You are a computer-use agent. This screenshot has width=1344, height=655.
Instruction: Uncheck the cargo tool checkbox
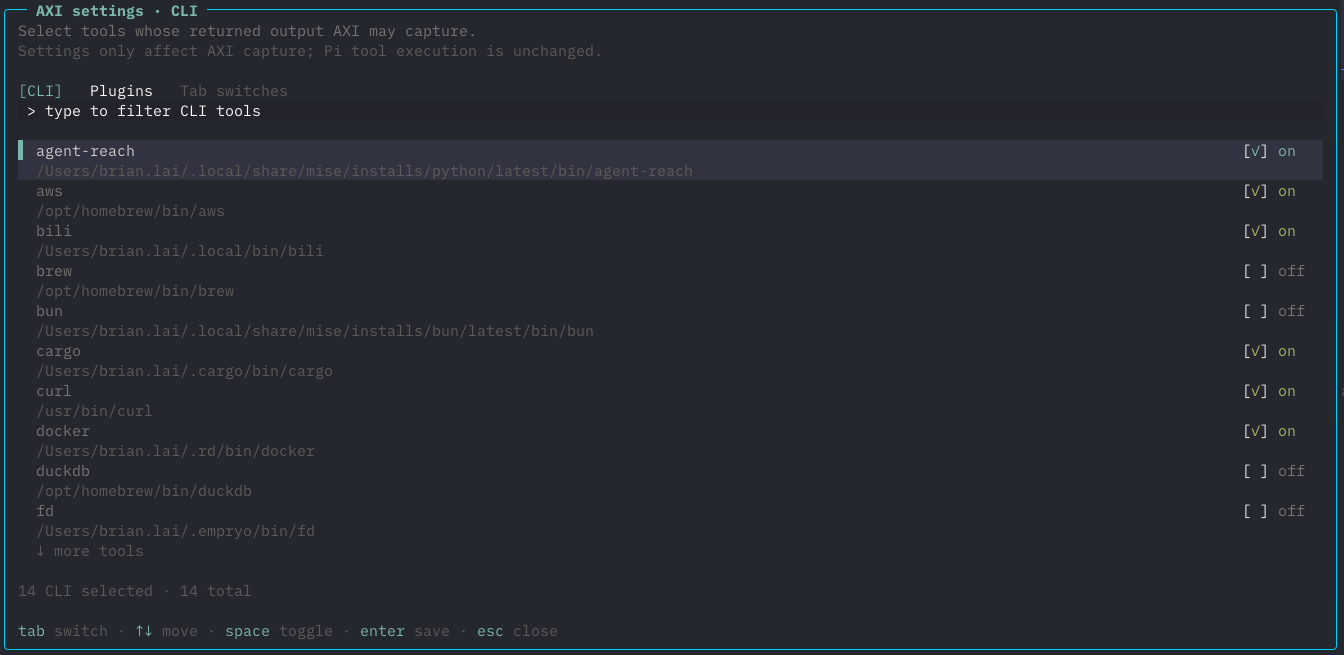coord(1255,351)
